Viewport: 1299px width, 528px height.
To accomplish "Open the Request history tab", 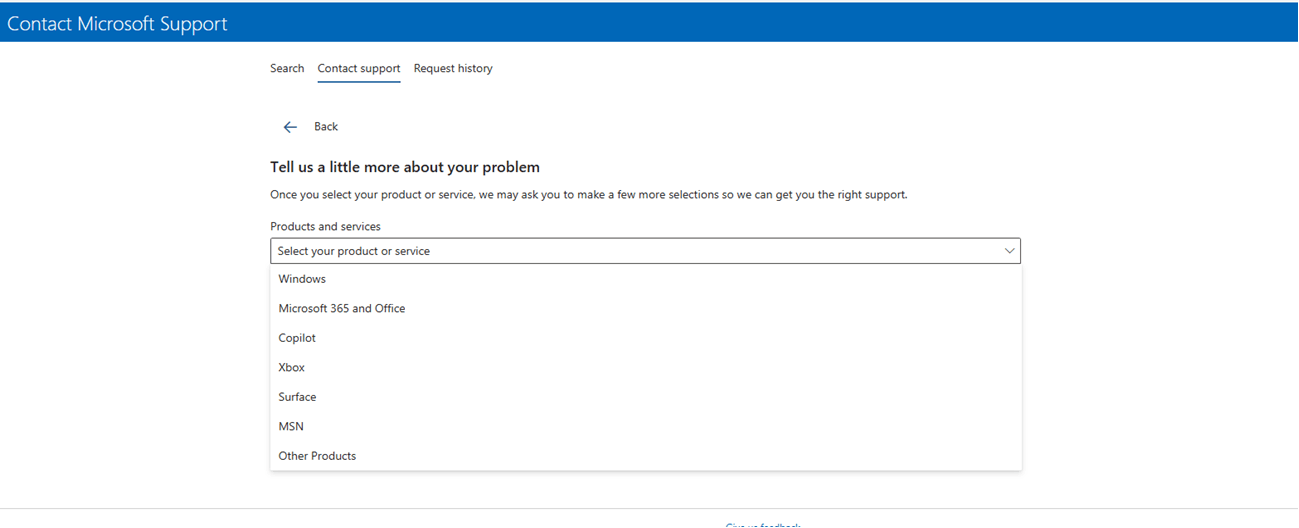I will (x=453, y=68).
